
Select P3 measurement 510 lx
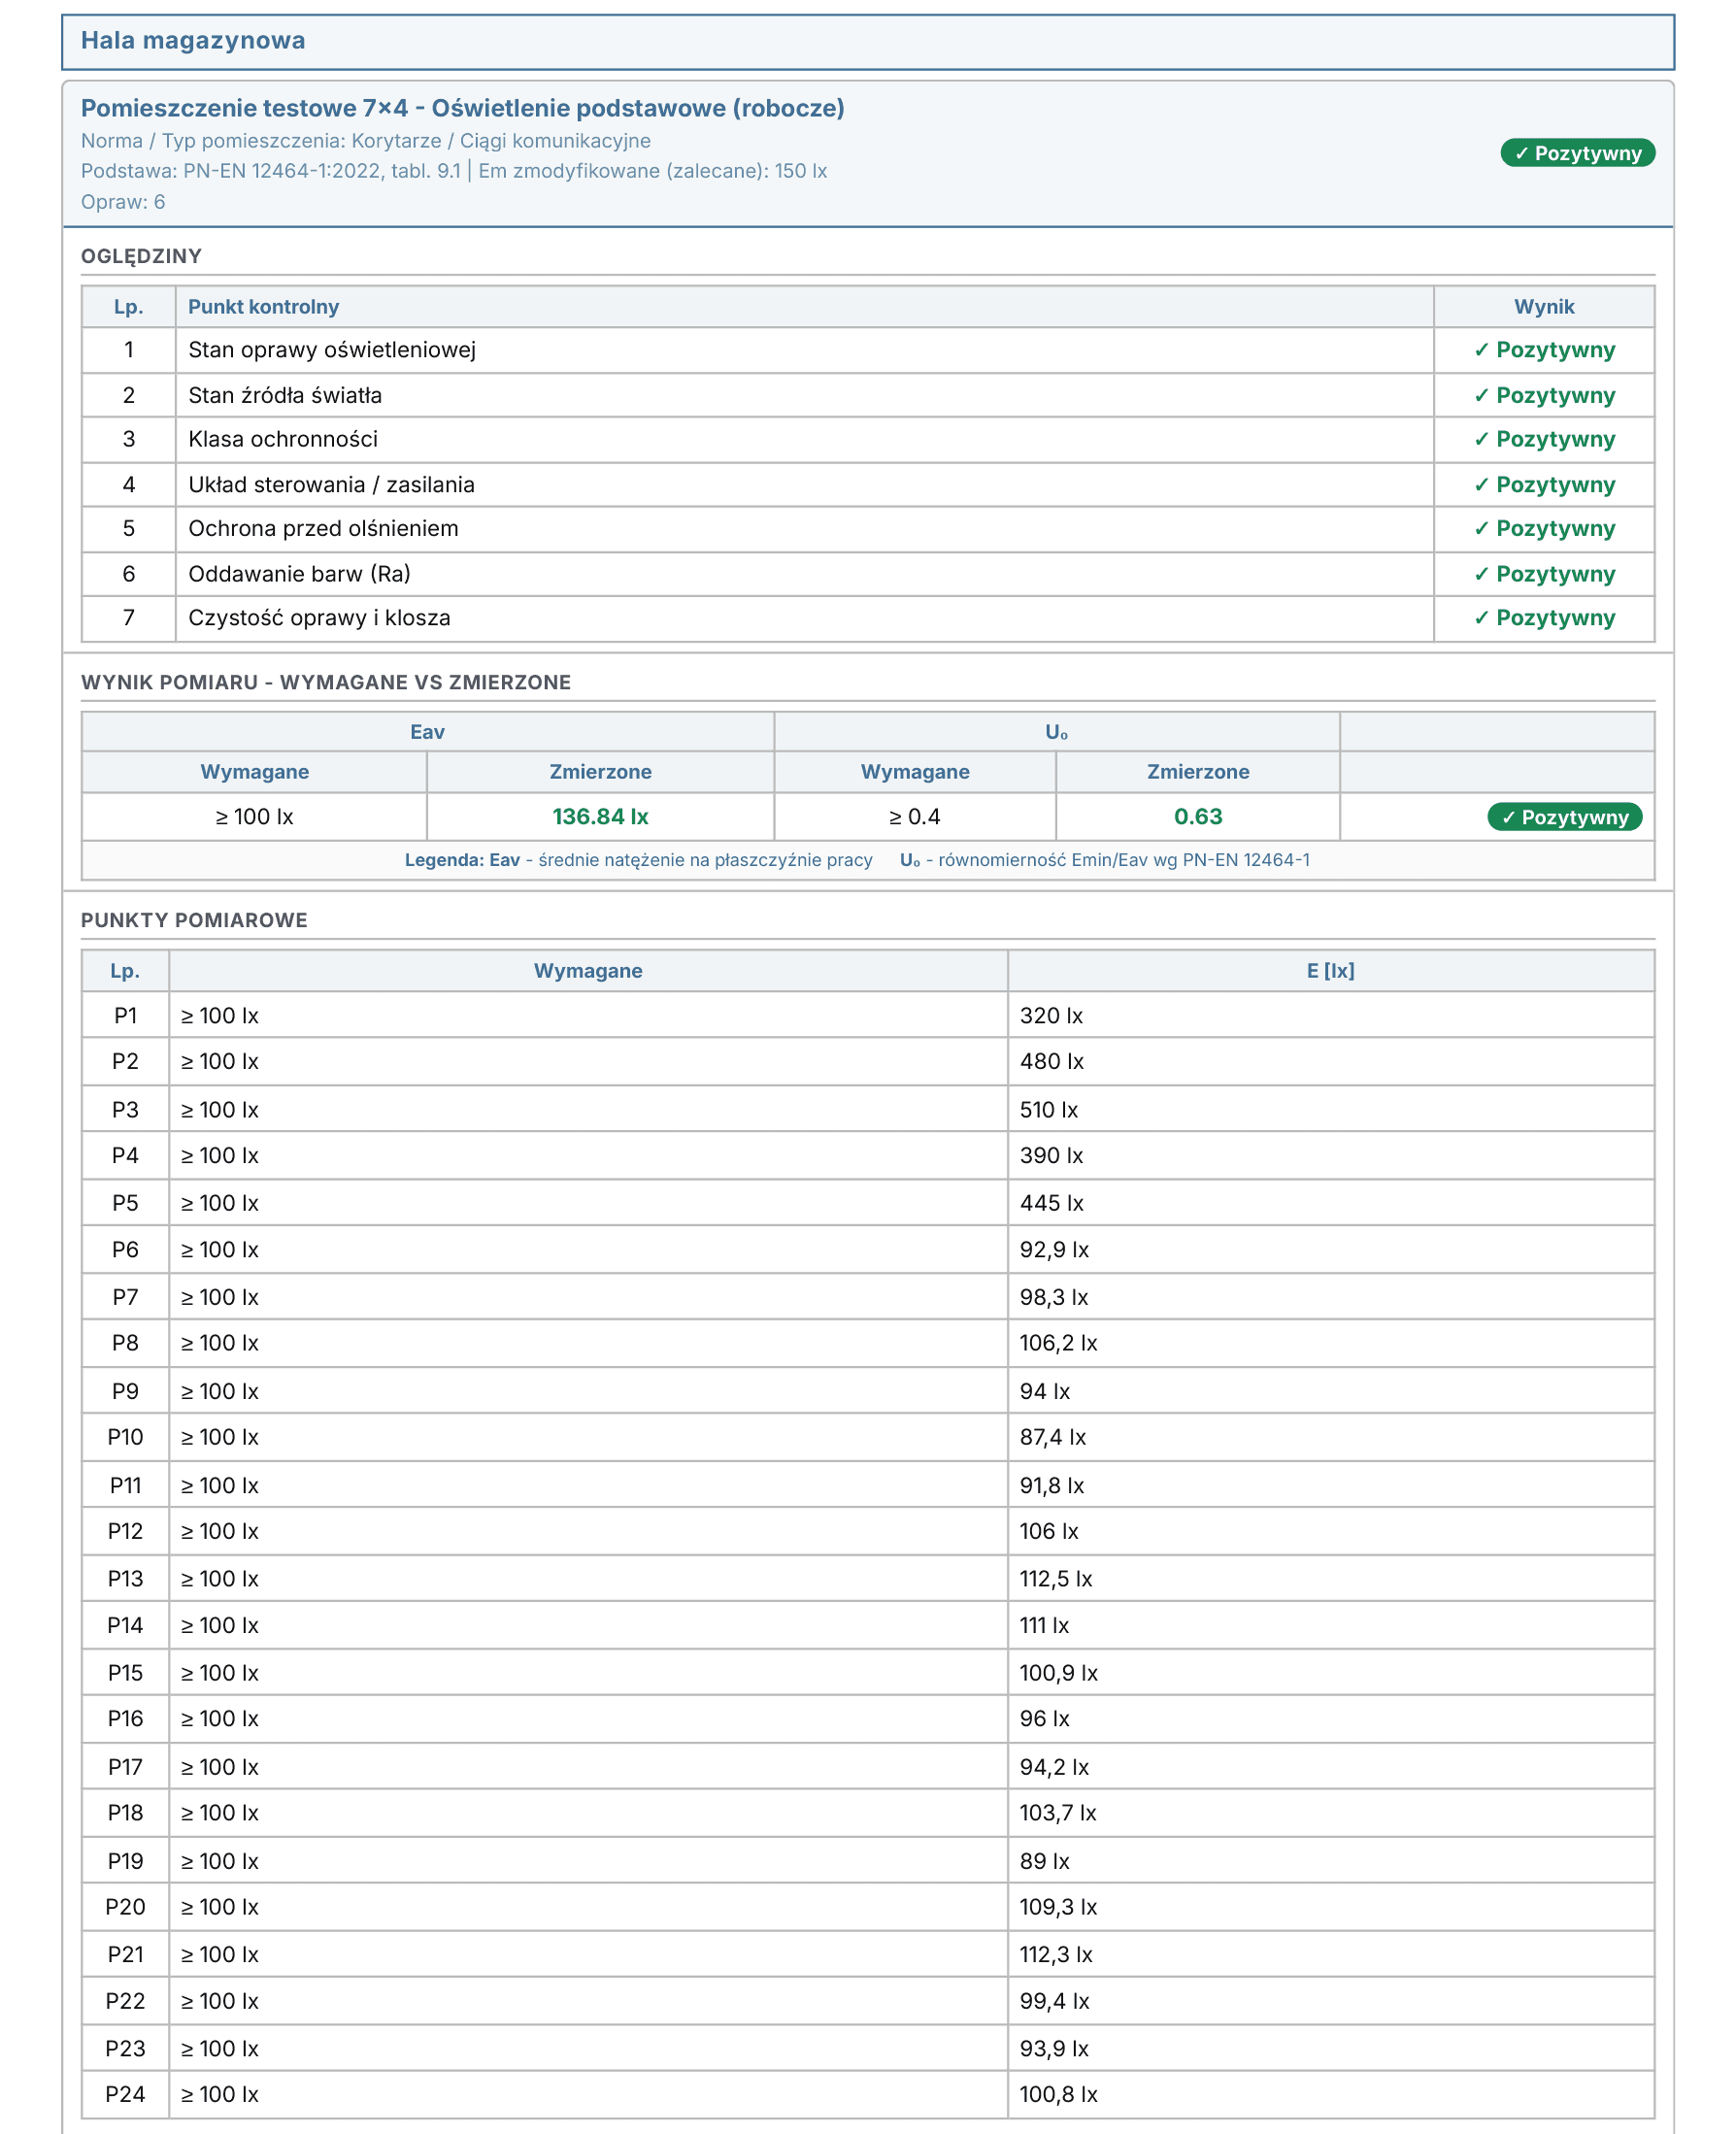(x=1049, y=1110)
